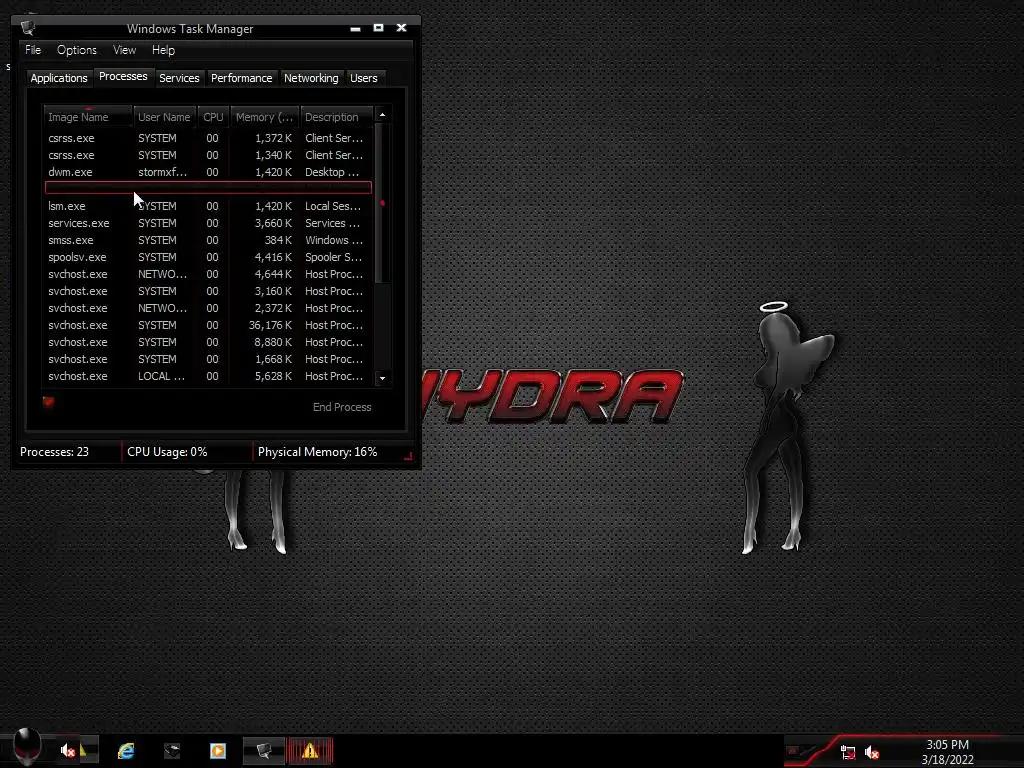Click the yellow warning taskbar button
The width and height of the screenshot is (1024, 768).
[310, 750]
